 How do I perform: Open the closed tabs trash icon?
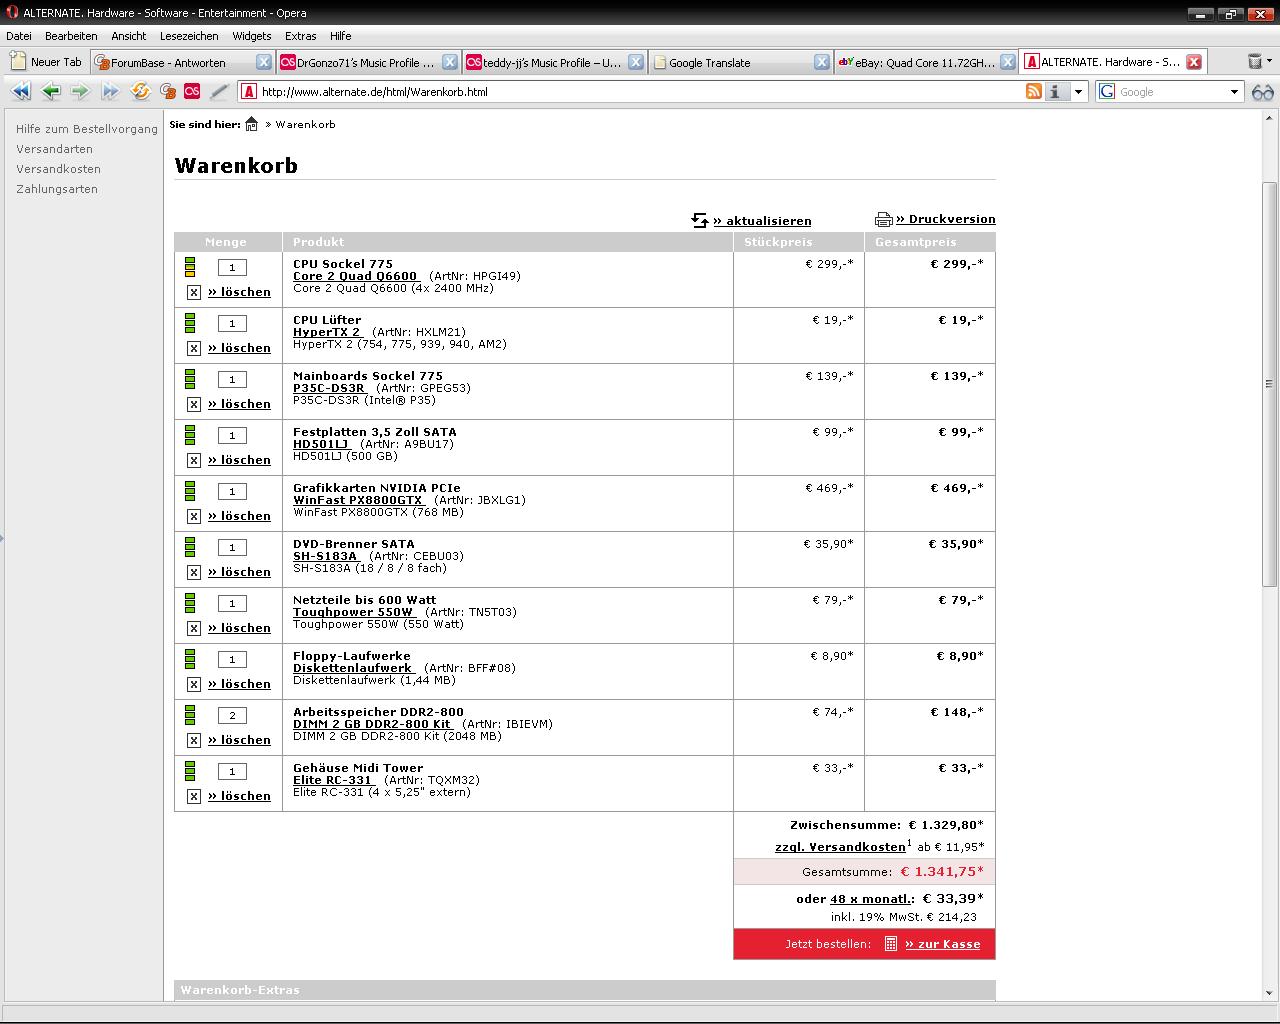pos(1255,62)
